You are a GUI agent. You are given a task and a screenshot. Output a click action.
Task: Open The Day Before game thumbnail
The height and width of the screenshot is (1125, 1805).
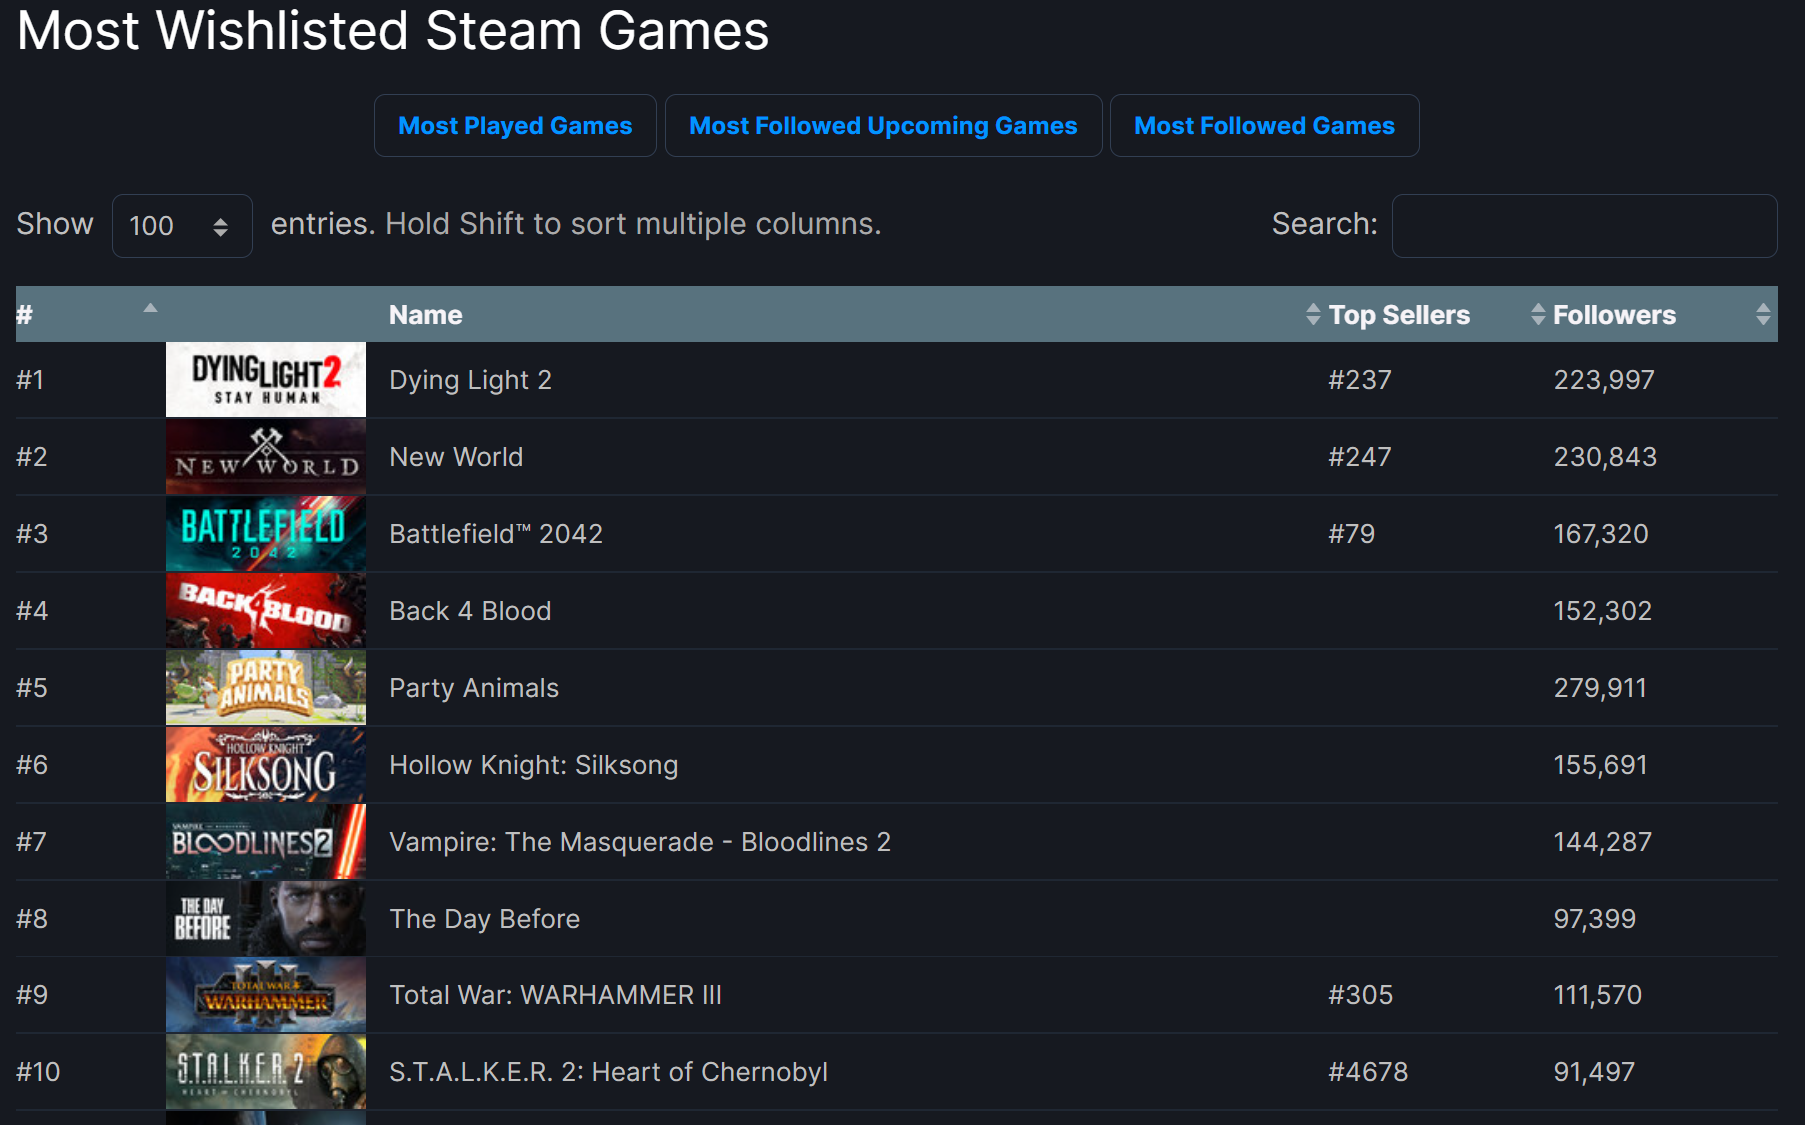coord(266,919)
